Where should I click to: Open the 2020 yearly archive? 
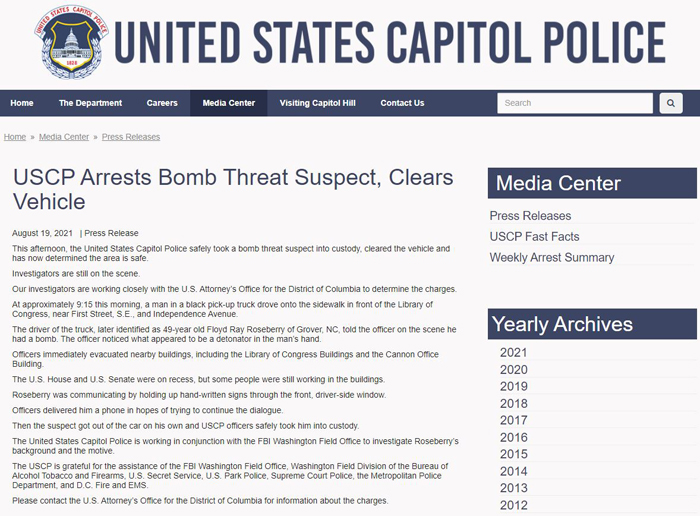(513, 370)
